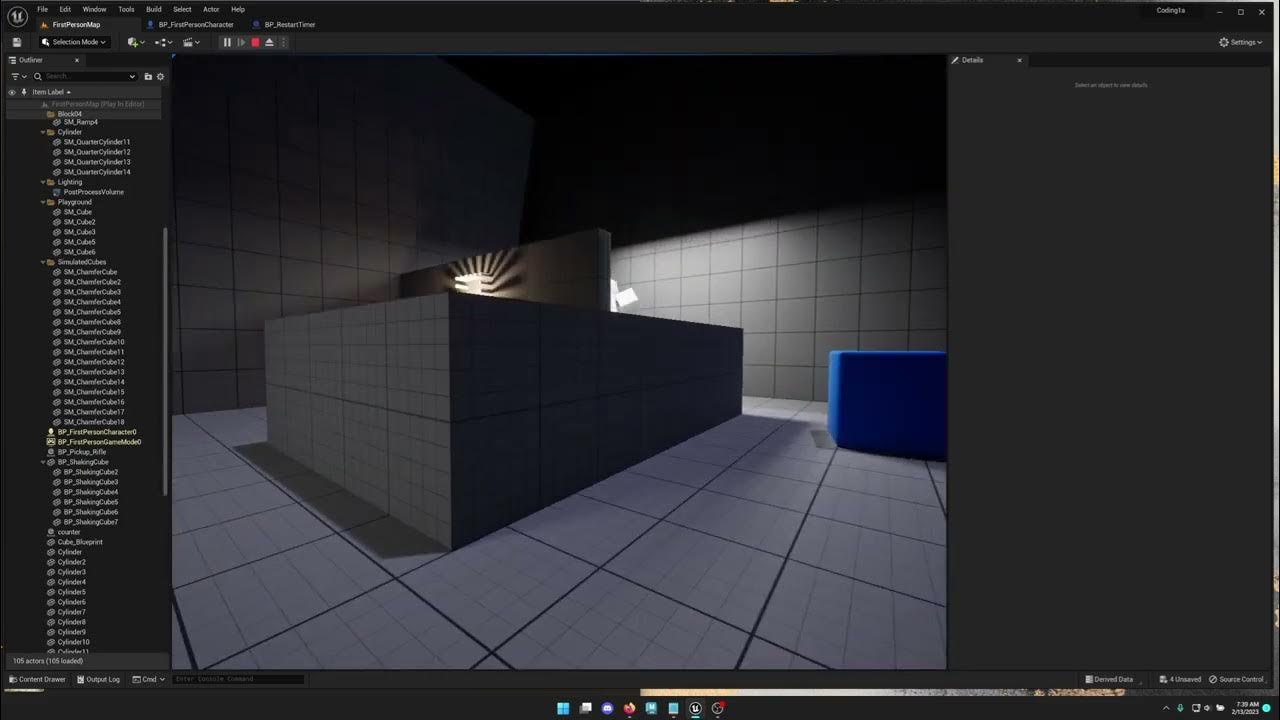The height and width of the screenshot is (720, 1280).
Task: Open the Outliner search history dropdown arrow
Action: pyautogui.click(x=132, y=76)
